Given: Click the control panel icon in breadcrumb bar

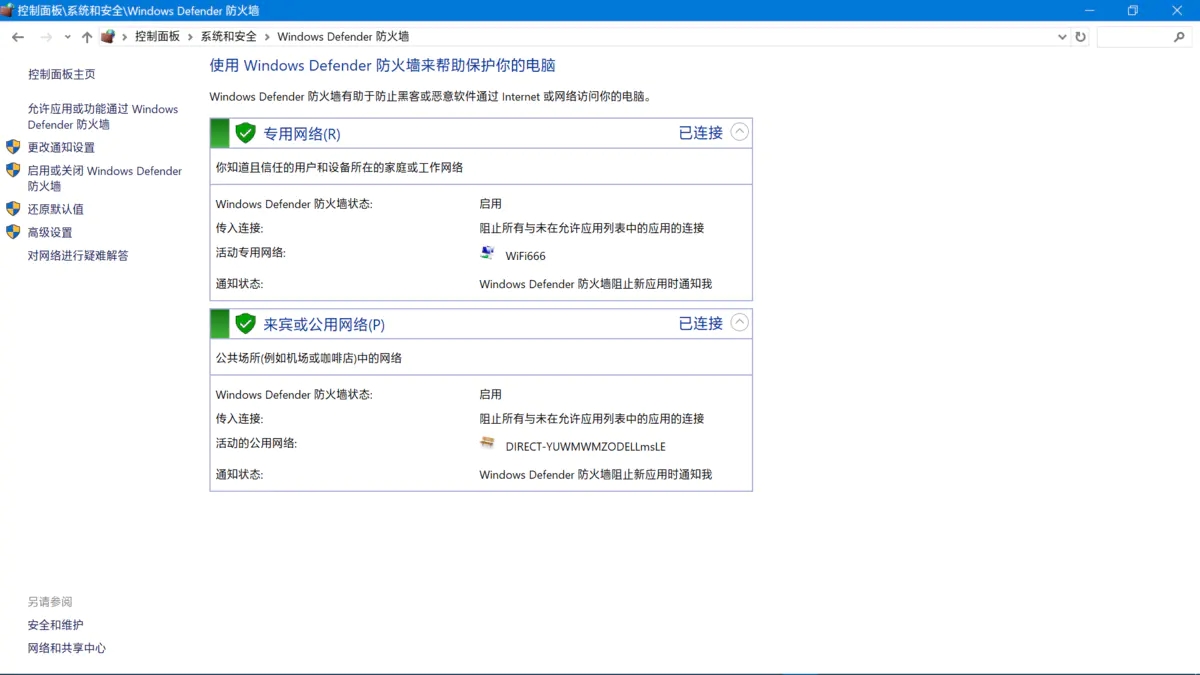Looking at the screenshot, I should (x=107, y=36).
